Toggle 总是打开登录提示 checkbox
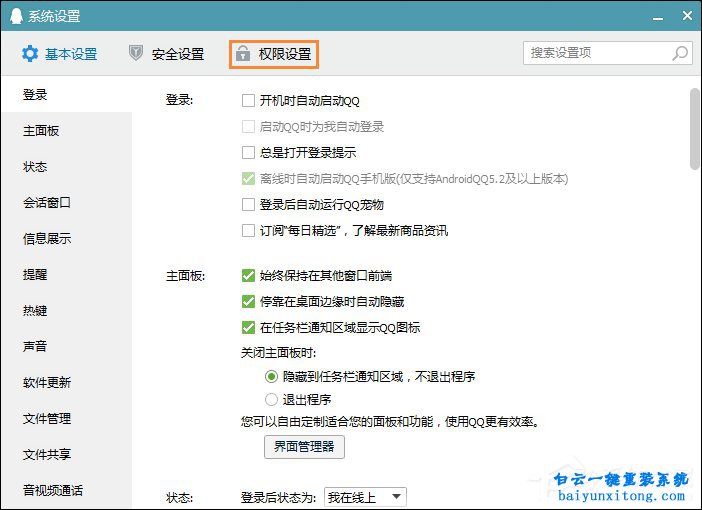702x510 pixels. click(249, 153)
